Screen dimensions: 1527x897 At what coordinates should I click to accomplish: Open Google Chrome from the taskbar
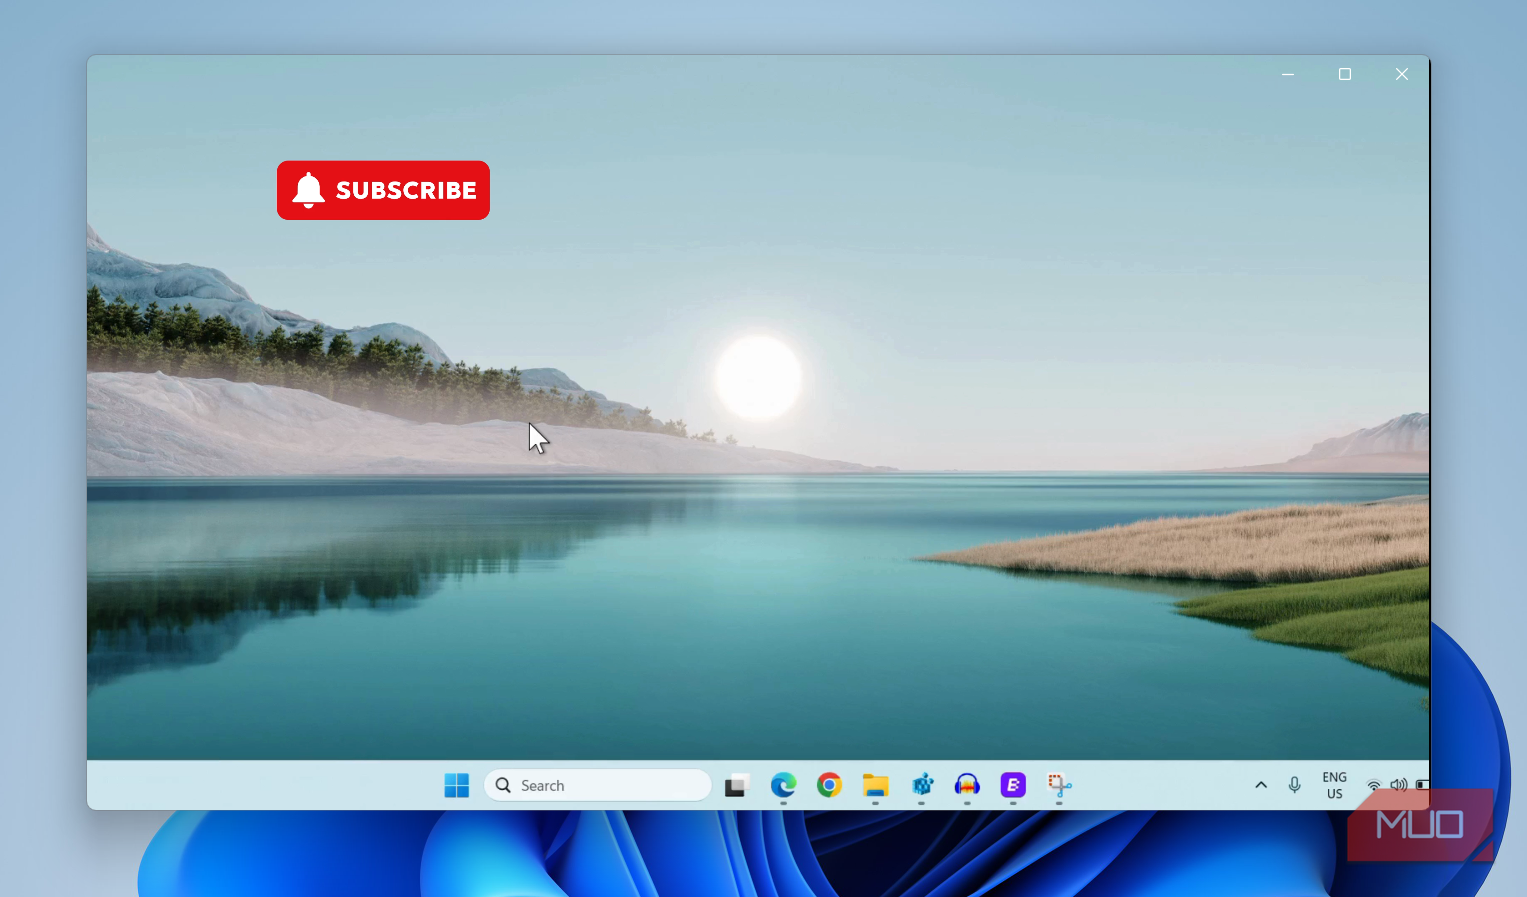tap(829, 786)
